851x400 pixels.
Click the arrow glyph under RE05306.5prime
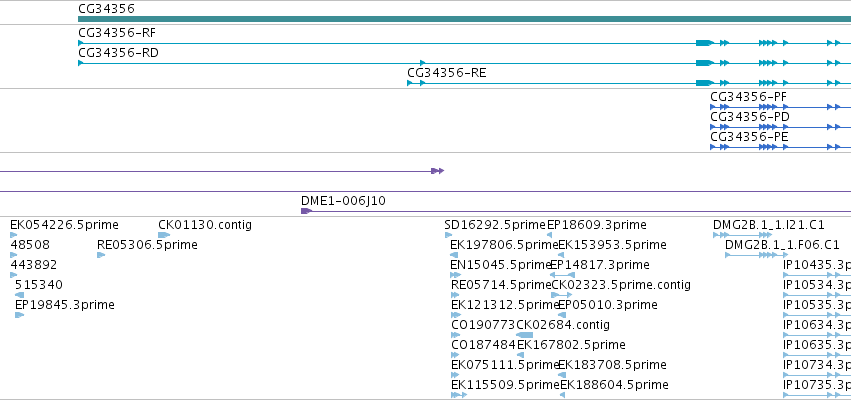(x=101, y=255)
